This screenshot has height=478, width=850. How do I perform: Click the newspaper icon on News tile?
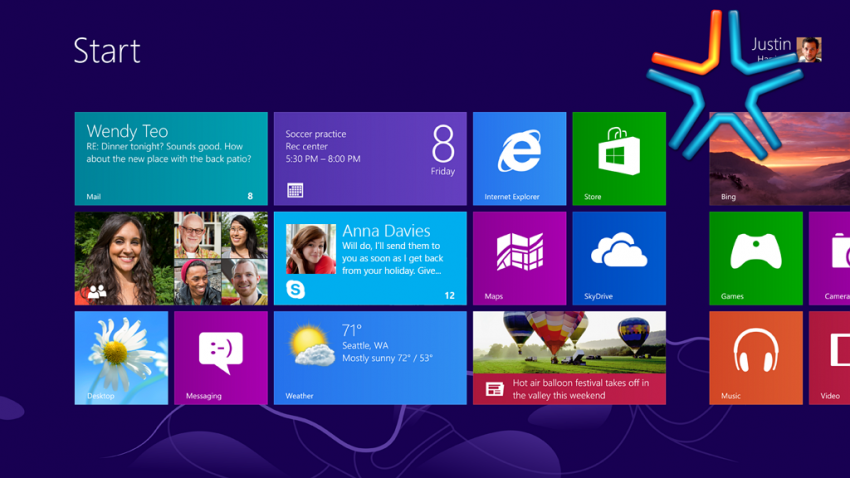click(494, 389)
